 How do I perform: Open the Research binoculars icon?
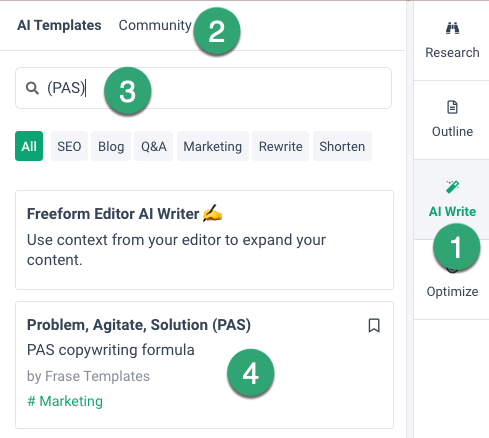452,28
